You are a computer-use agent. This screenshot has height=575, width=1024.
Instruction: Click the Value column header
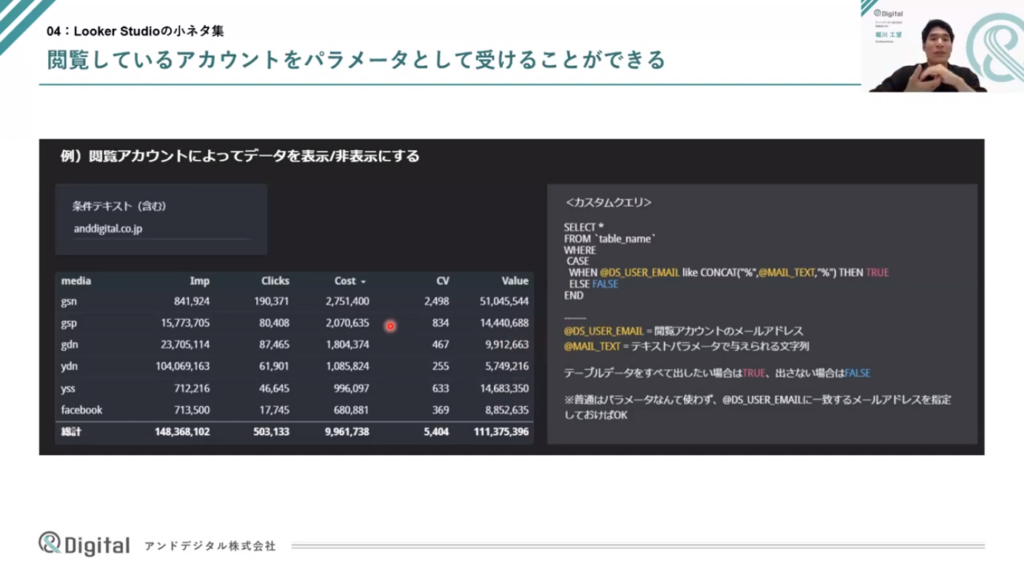pyautogui.click(x=514, y=281)
